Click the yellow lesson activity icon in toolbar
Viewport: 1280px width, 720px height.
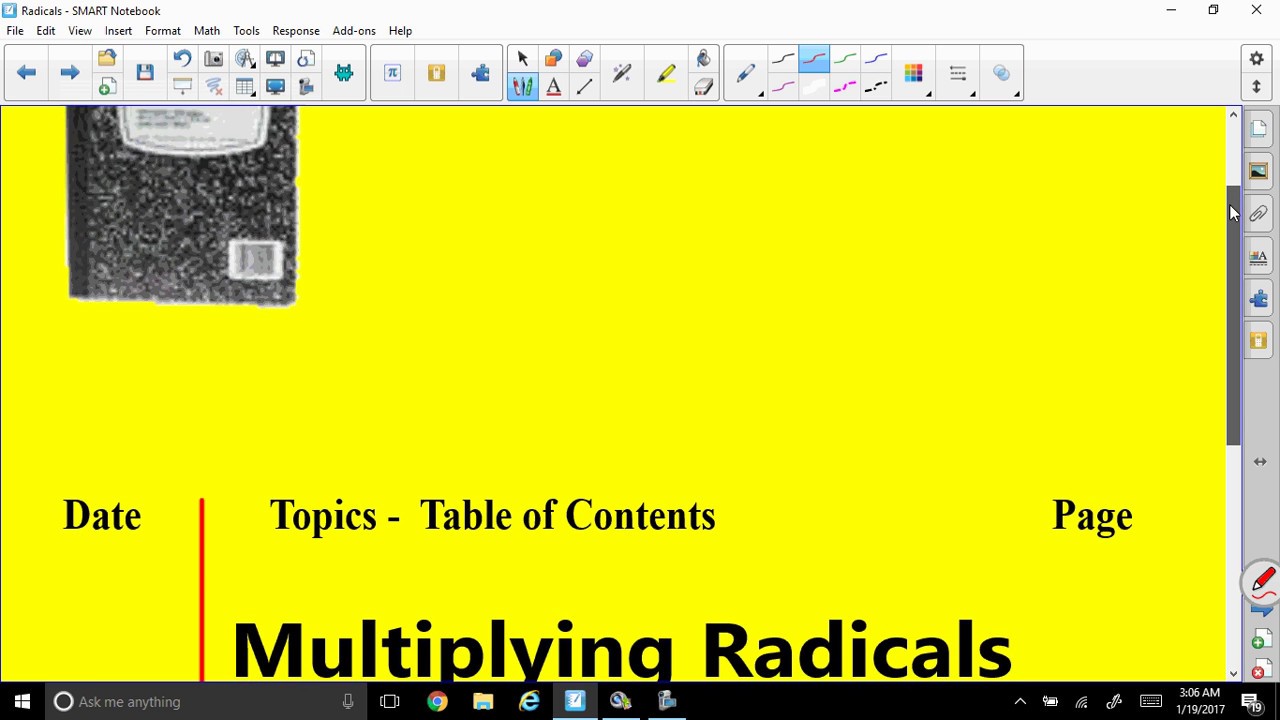(436, 72)
